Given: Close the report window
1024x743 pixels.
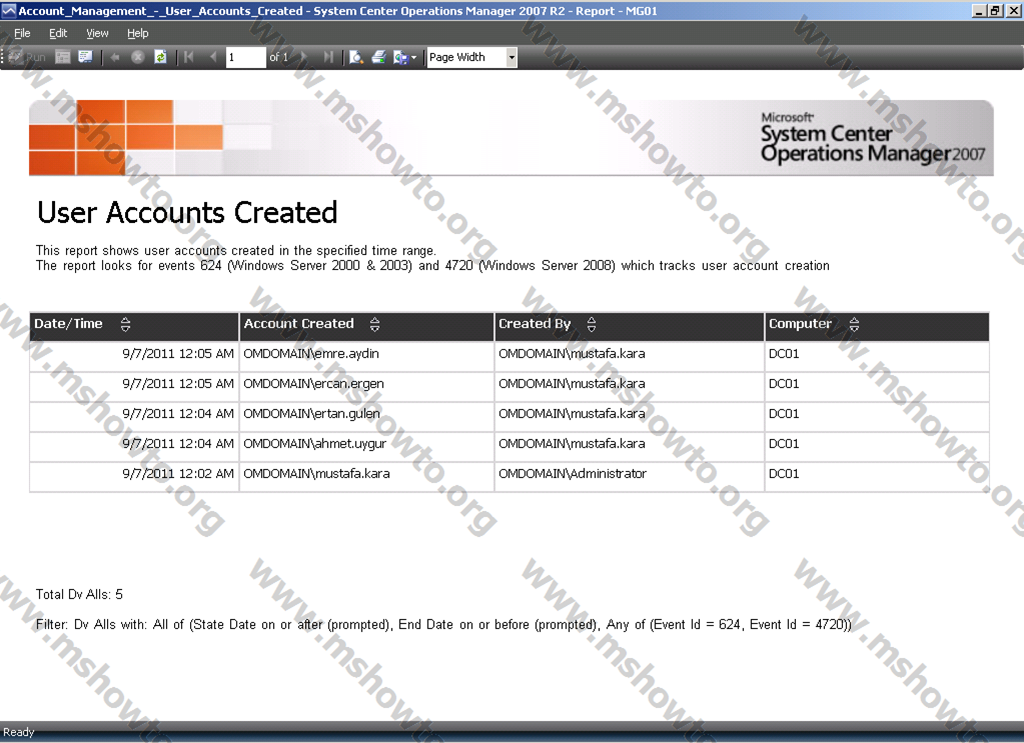Looking at the screenshot, I should point(1013,10).
